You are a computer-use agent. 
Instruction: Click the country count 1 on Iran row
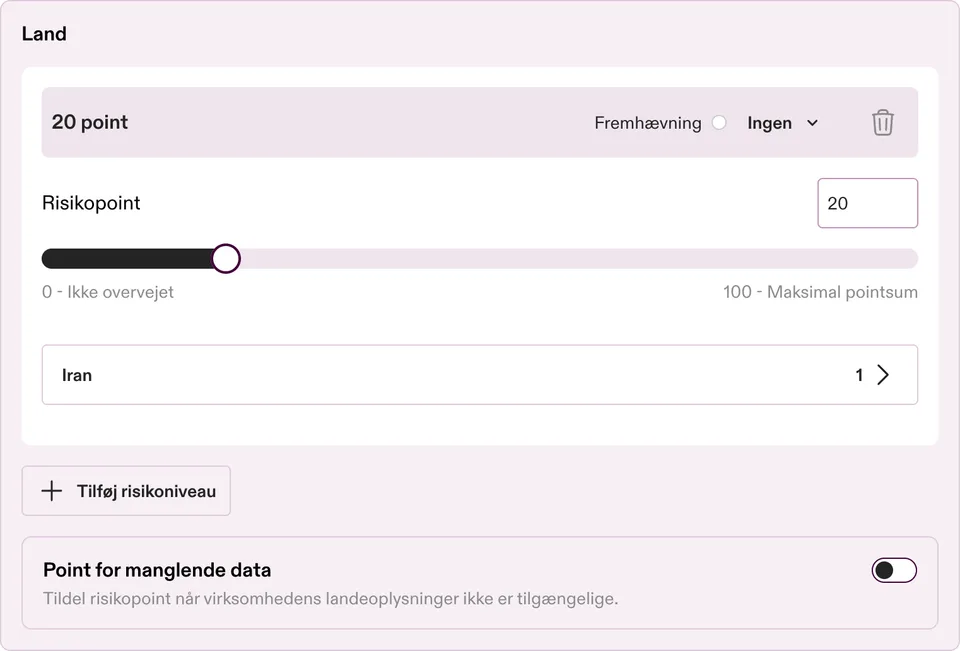[859, 375]
